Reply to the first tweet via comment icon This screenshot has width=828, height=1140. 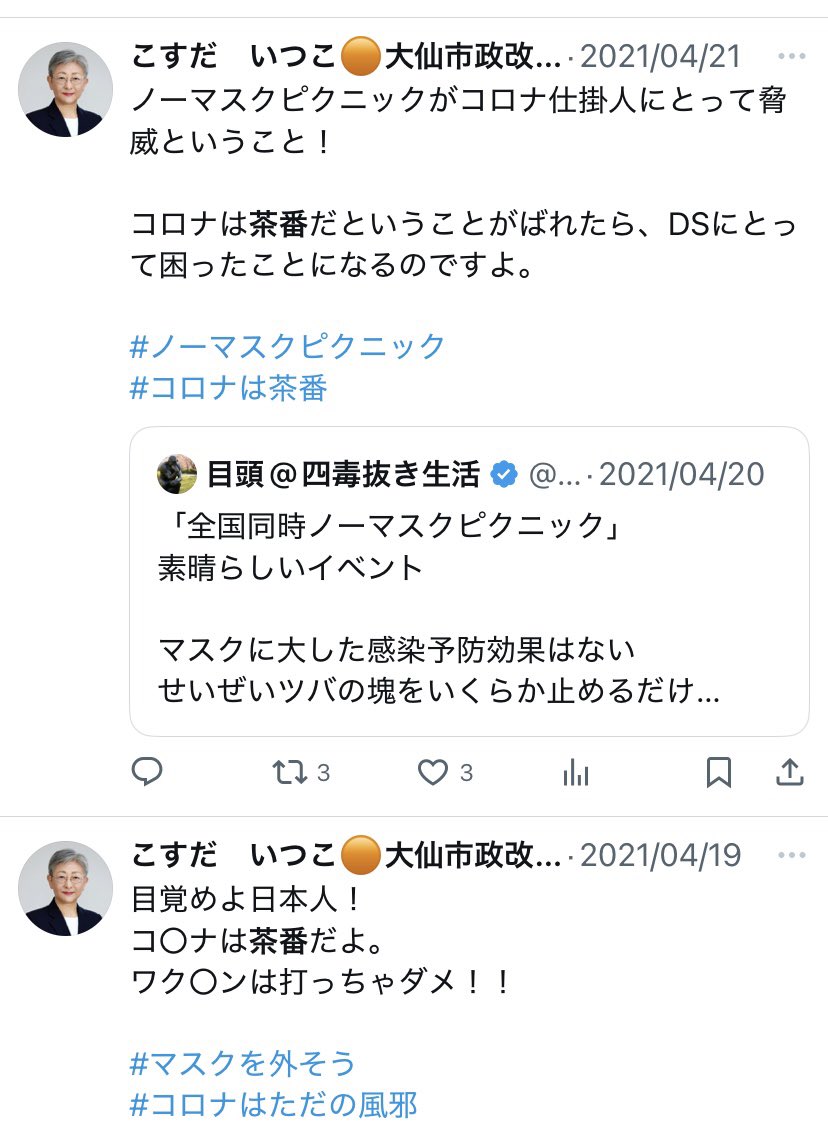click(x=148, y=772)
